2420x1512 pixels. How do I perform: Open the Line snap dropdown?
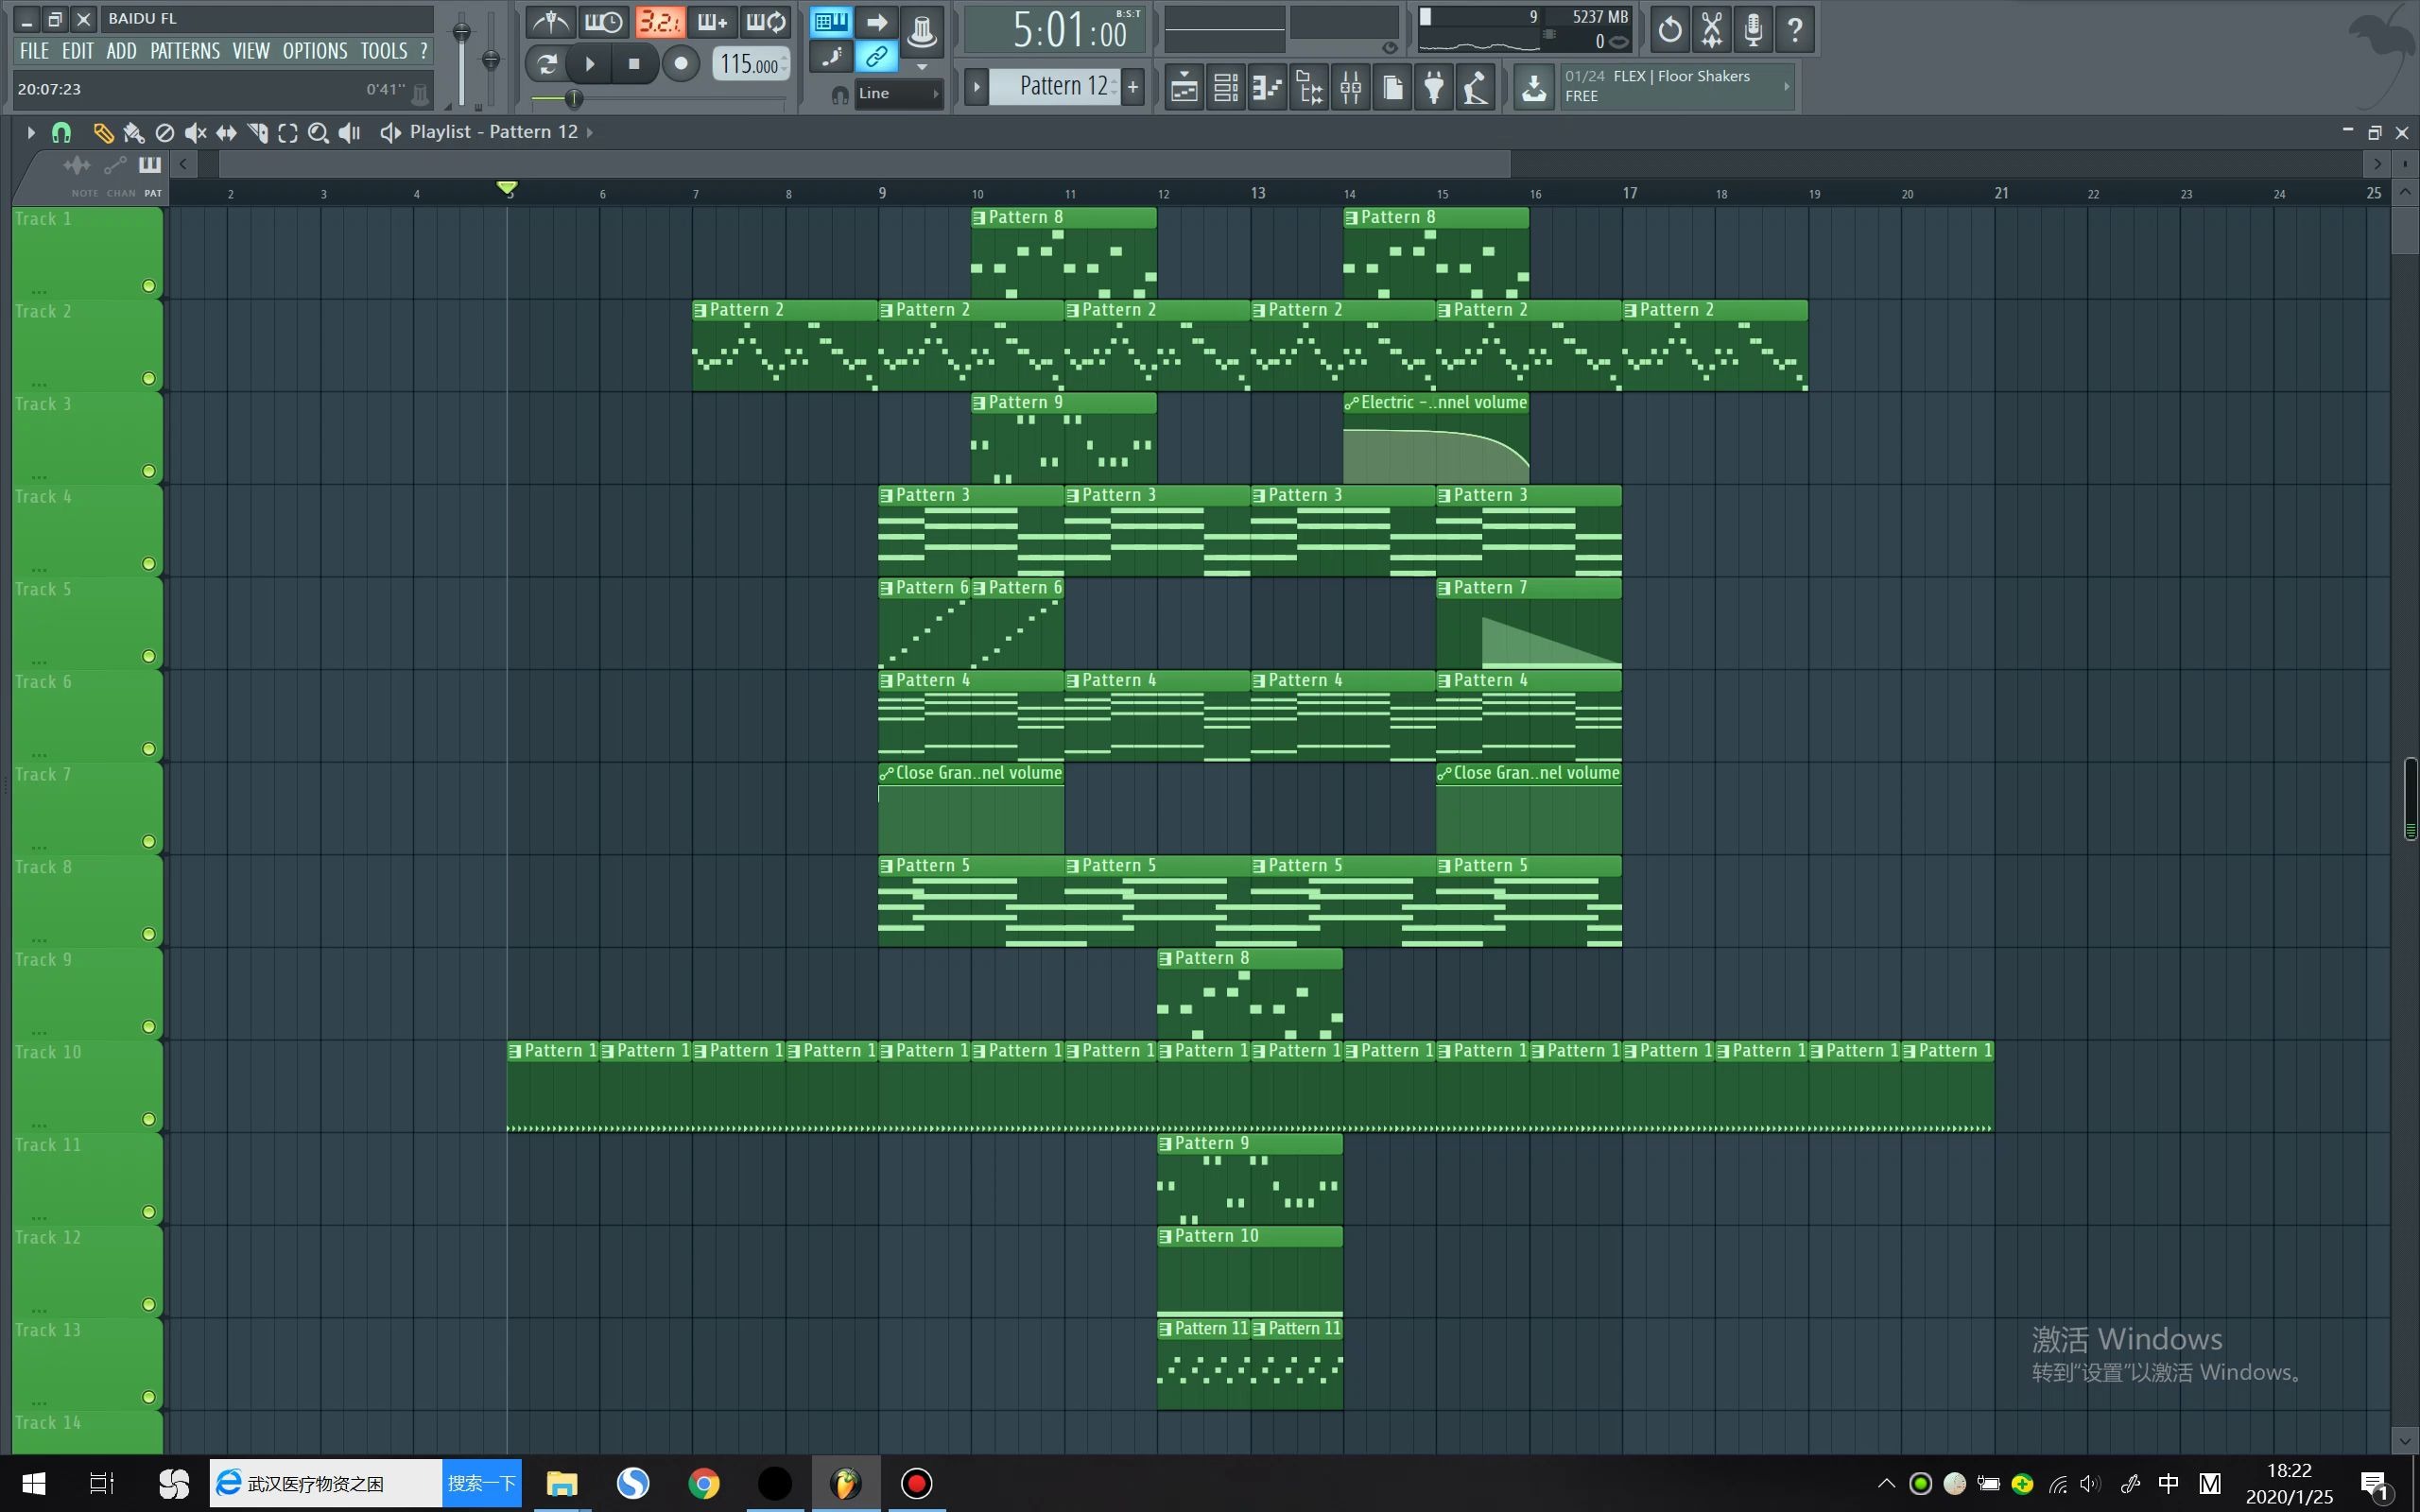(x=898, y=93)
